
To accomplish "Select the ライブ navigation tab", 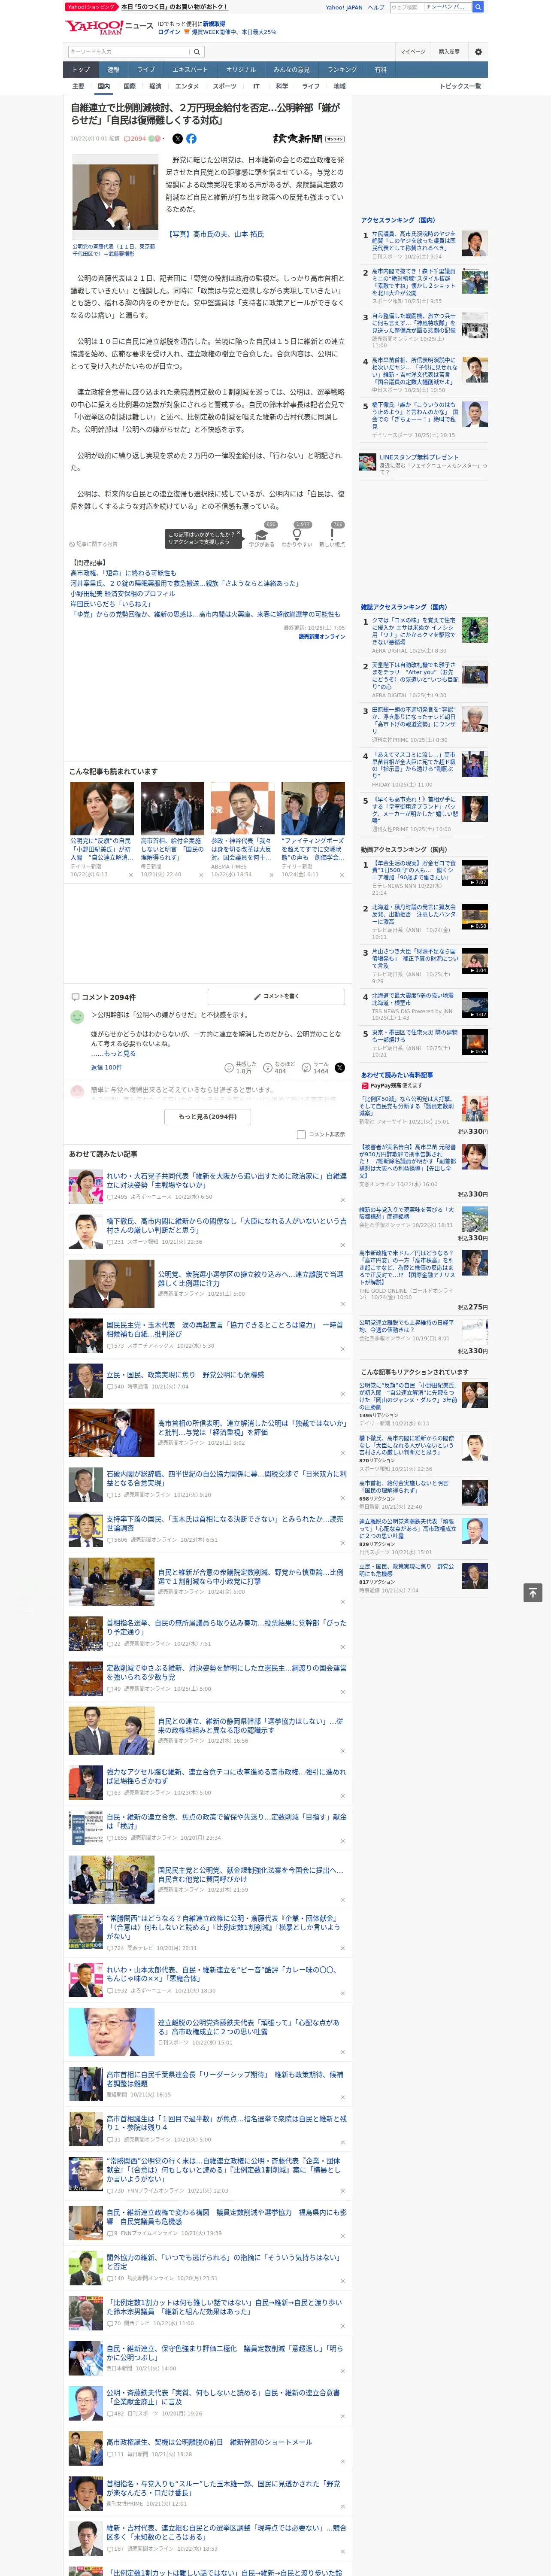I will (x=146, y=70).
